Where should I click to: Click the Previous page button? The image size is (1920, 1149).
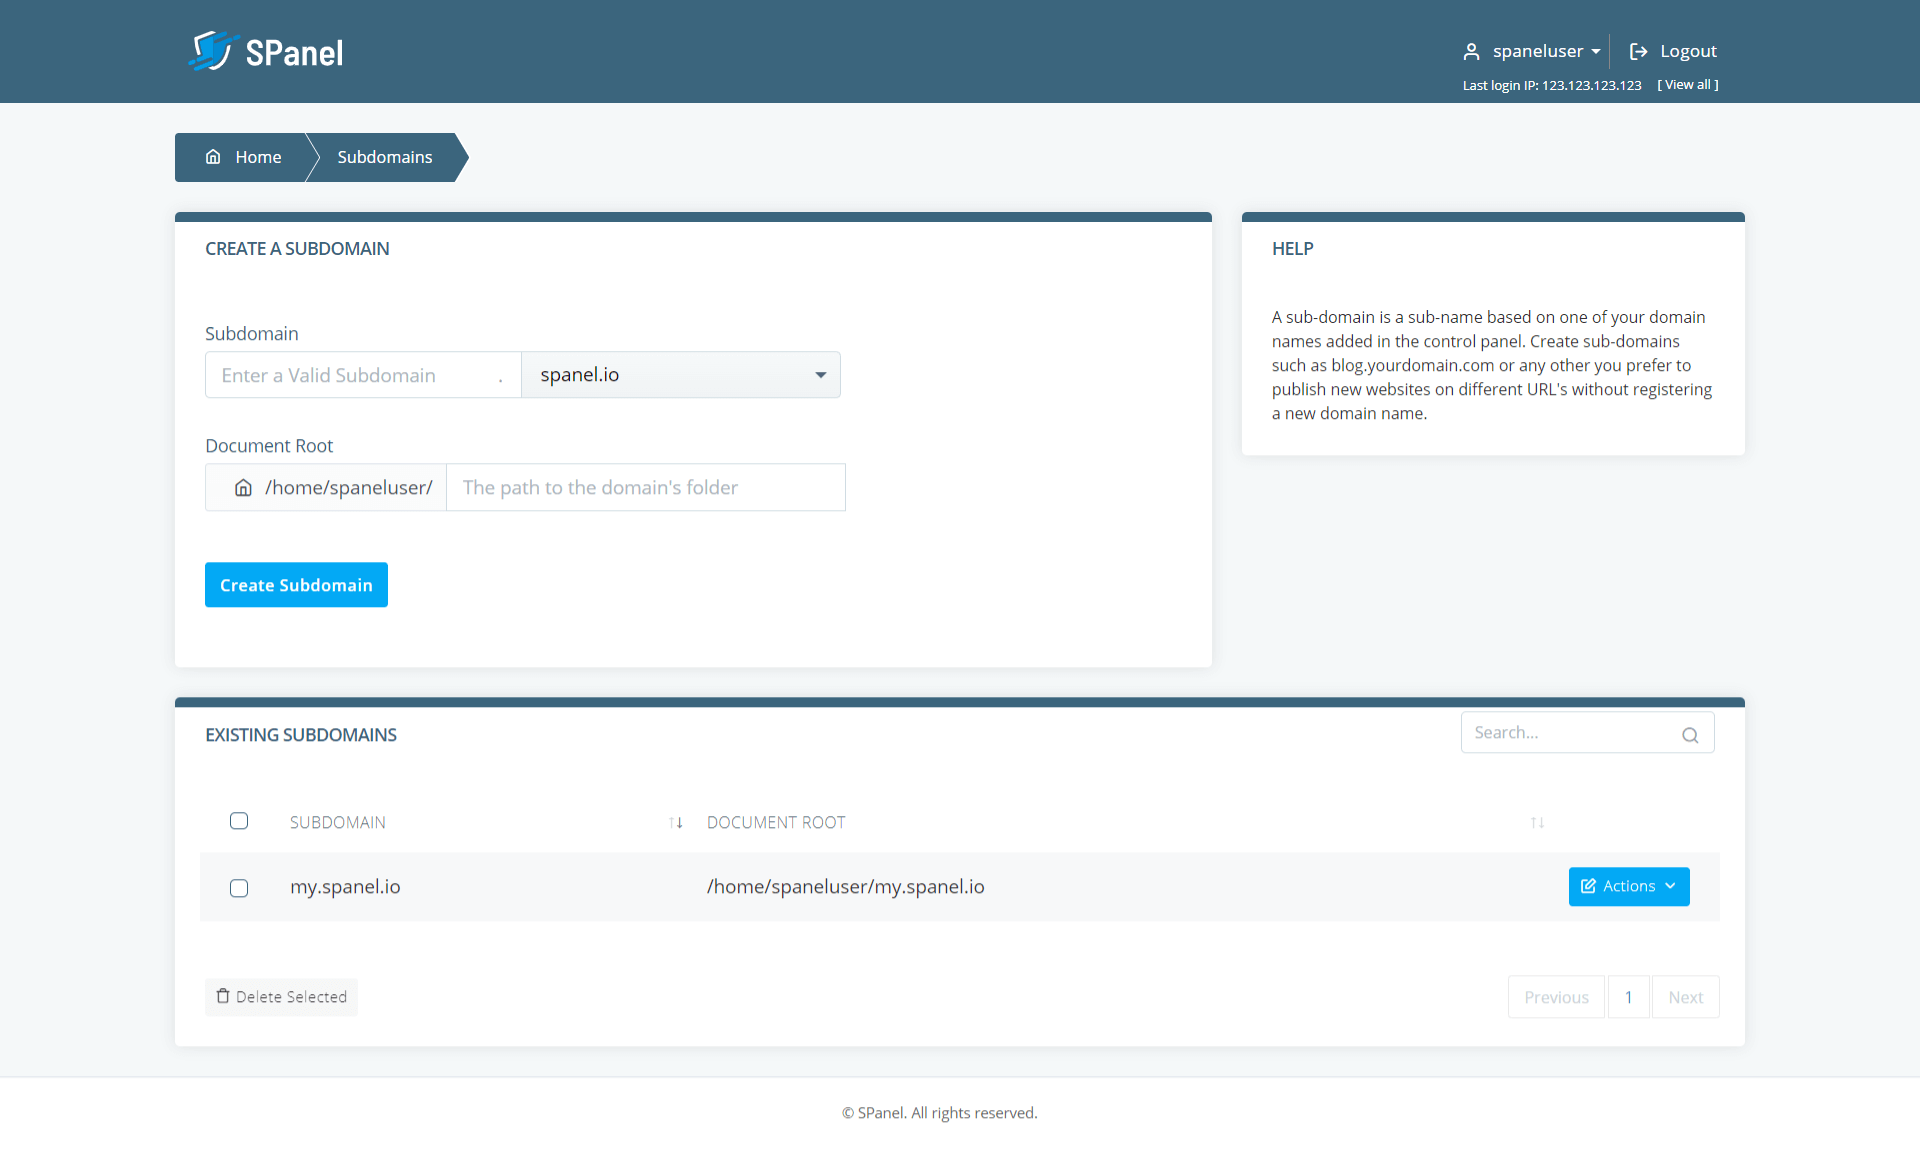click(x=1556, y=997)
